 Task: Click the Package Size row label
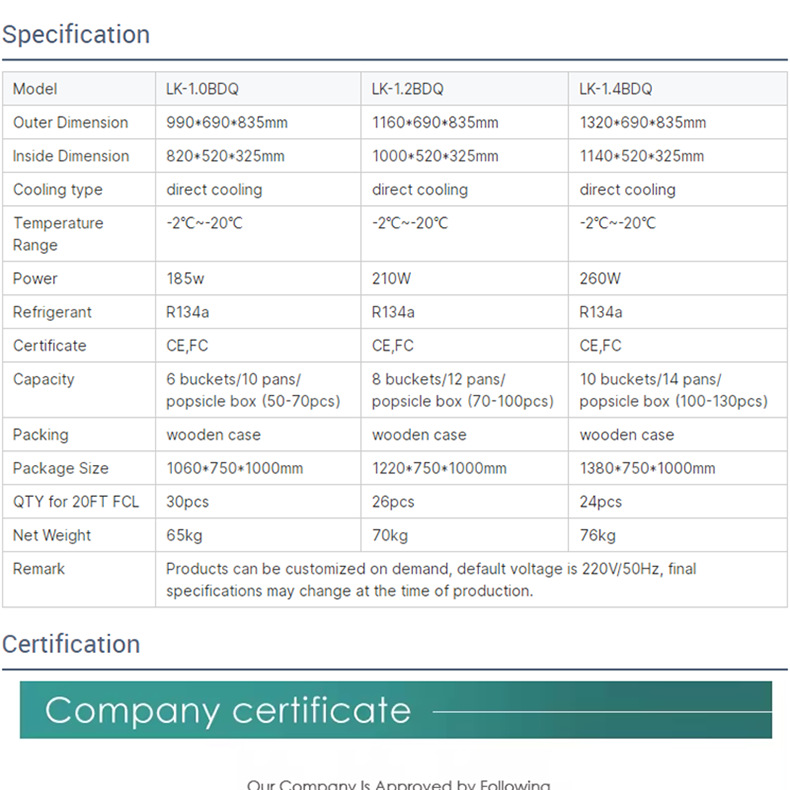(x=60, y=469)
